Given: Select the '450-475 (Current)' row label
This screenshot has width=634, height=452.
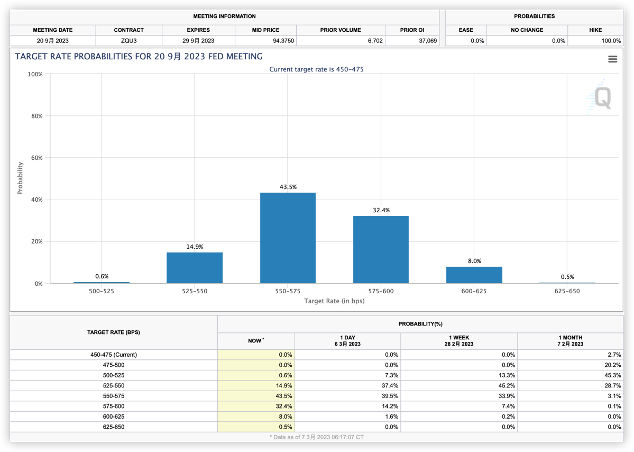Looking at the screenshot, I should click(x=114, y=355).
